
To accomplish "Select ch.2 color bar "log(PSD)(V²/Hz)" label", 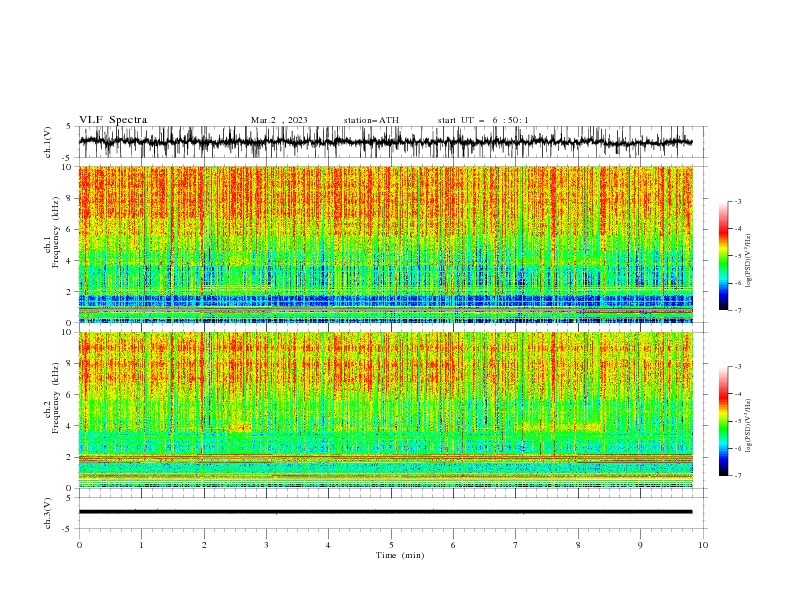I will (749, 426).
